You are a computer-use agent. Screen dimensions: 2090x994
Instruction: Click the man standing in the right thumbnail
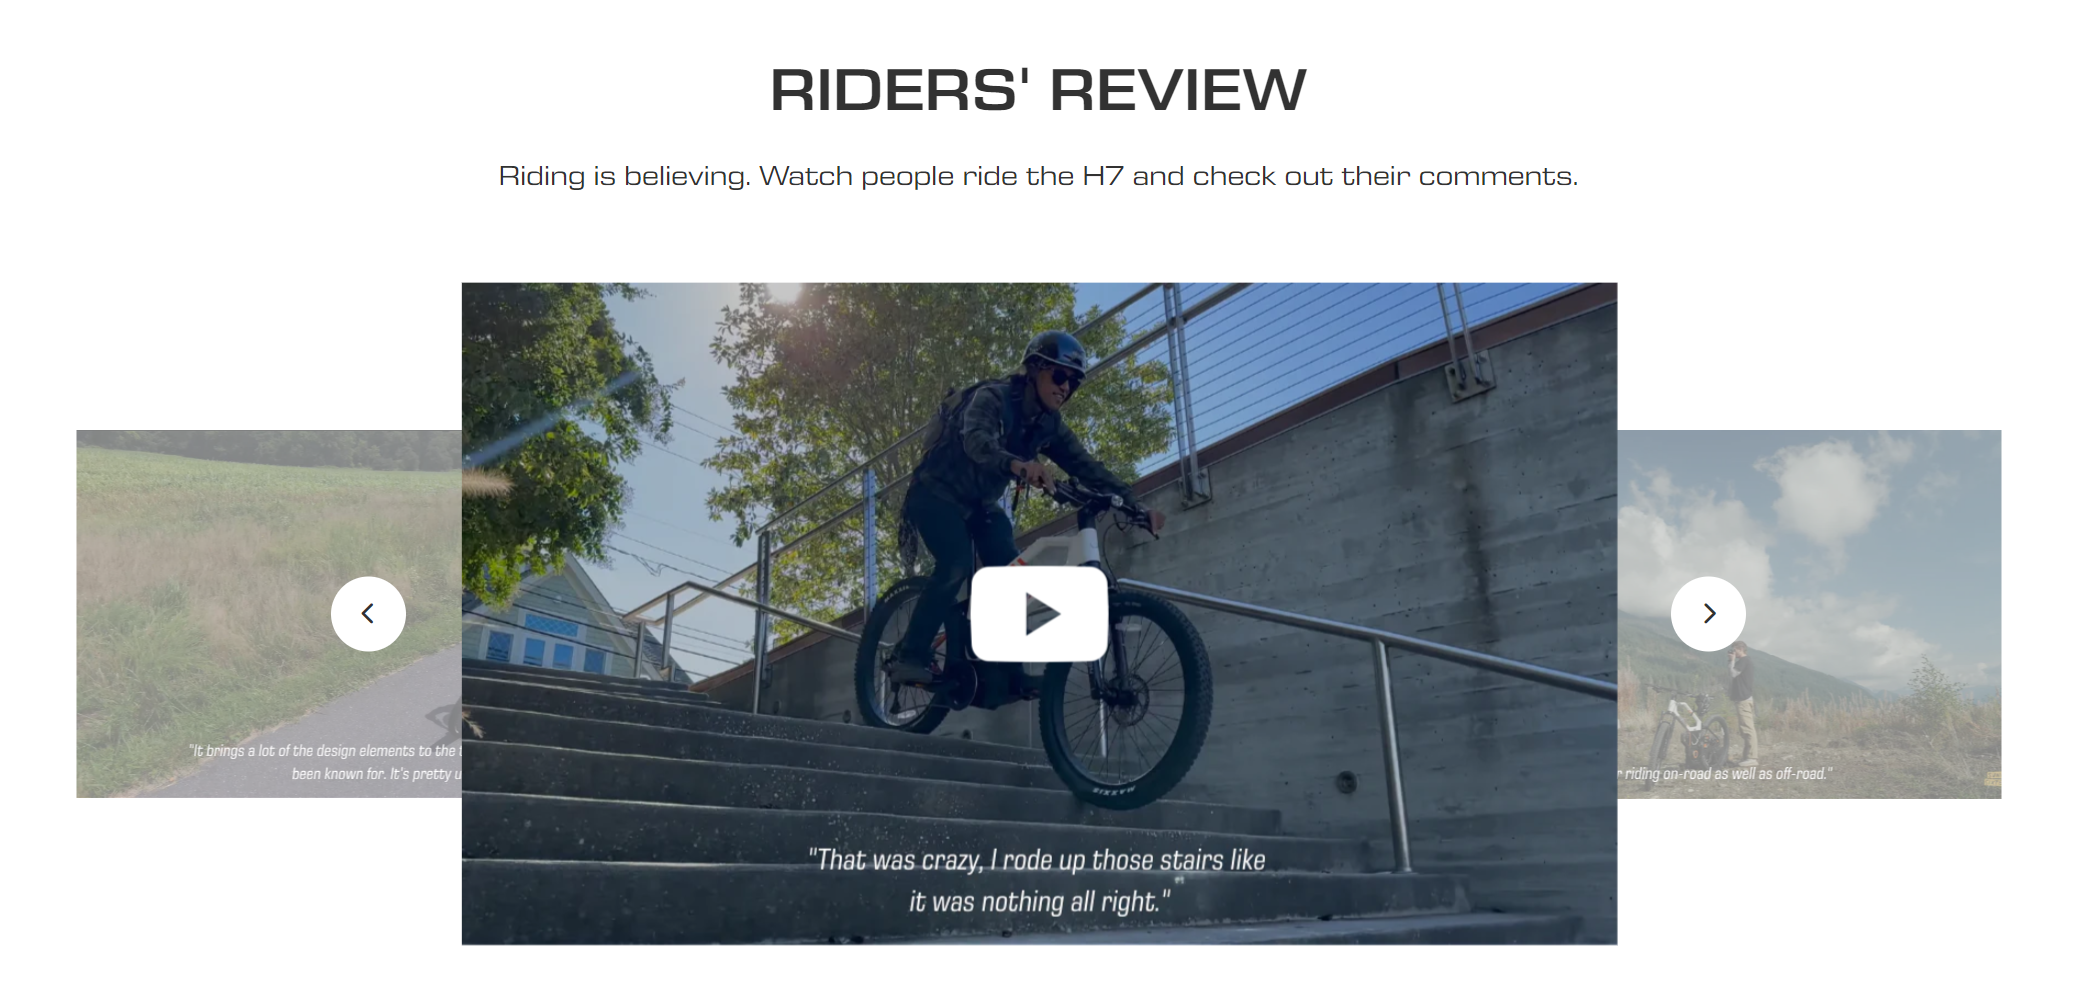pyautogui.click(x=1743, y=702)
